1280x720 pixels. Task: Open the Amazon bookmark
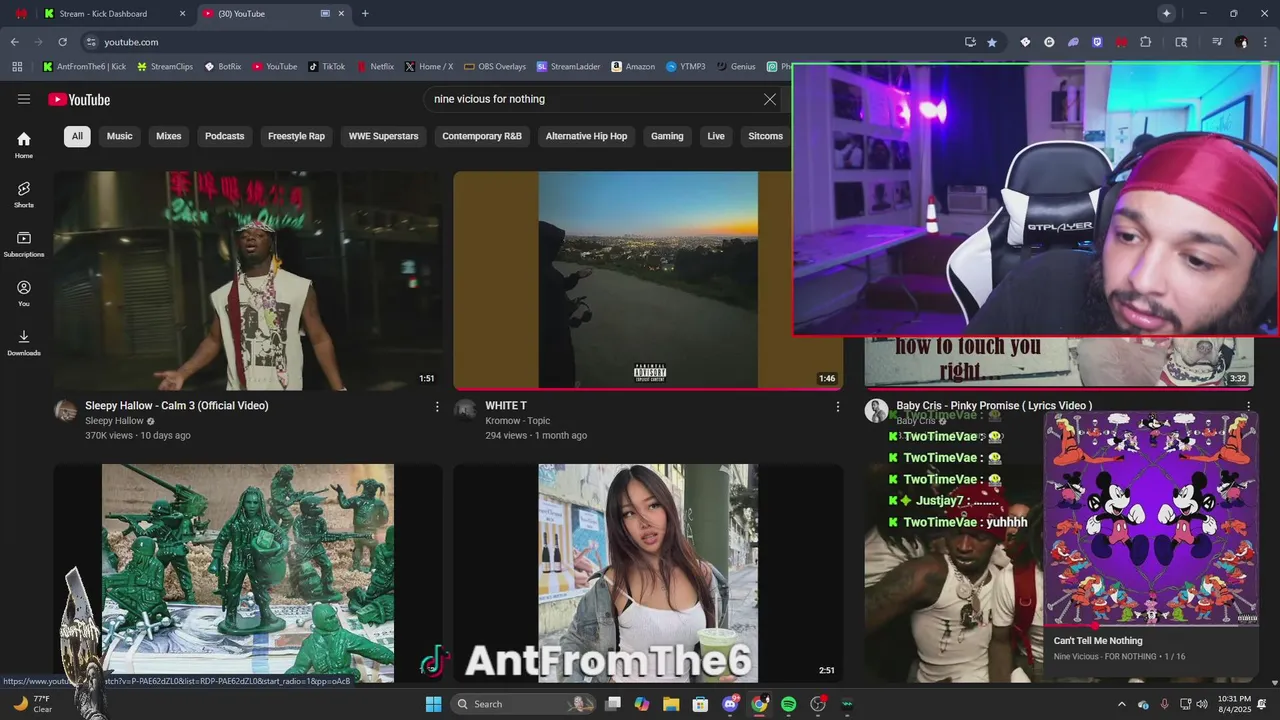(633, 67)
